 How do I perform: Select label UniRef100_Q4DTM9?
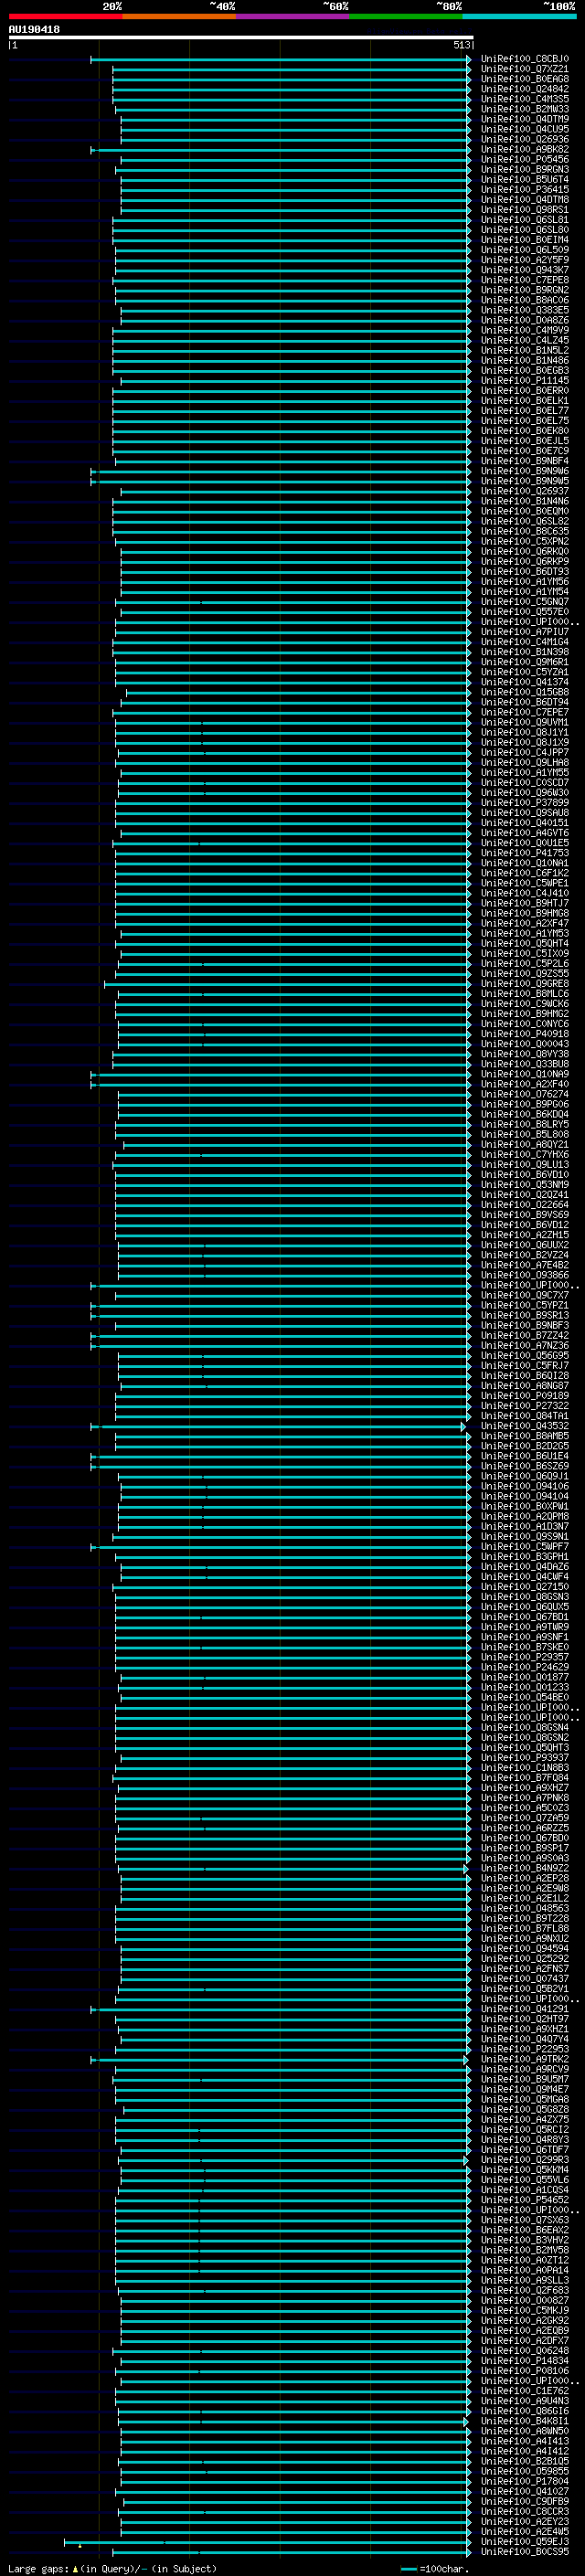click(x=524, y=119)
